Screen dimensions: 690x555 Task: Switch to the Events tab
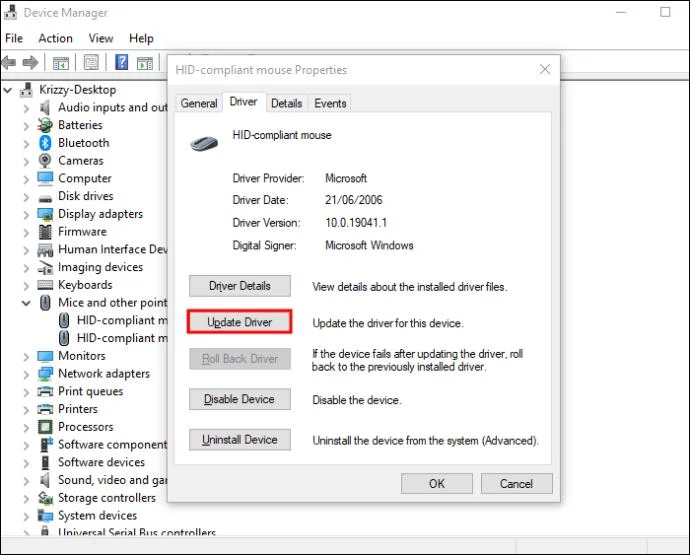[x=330, y=103]
